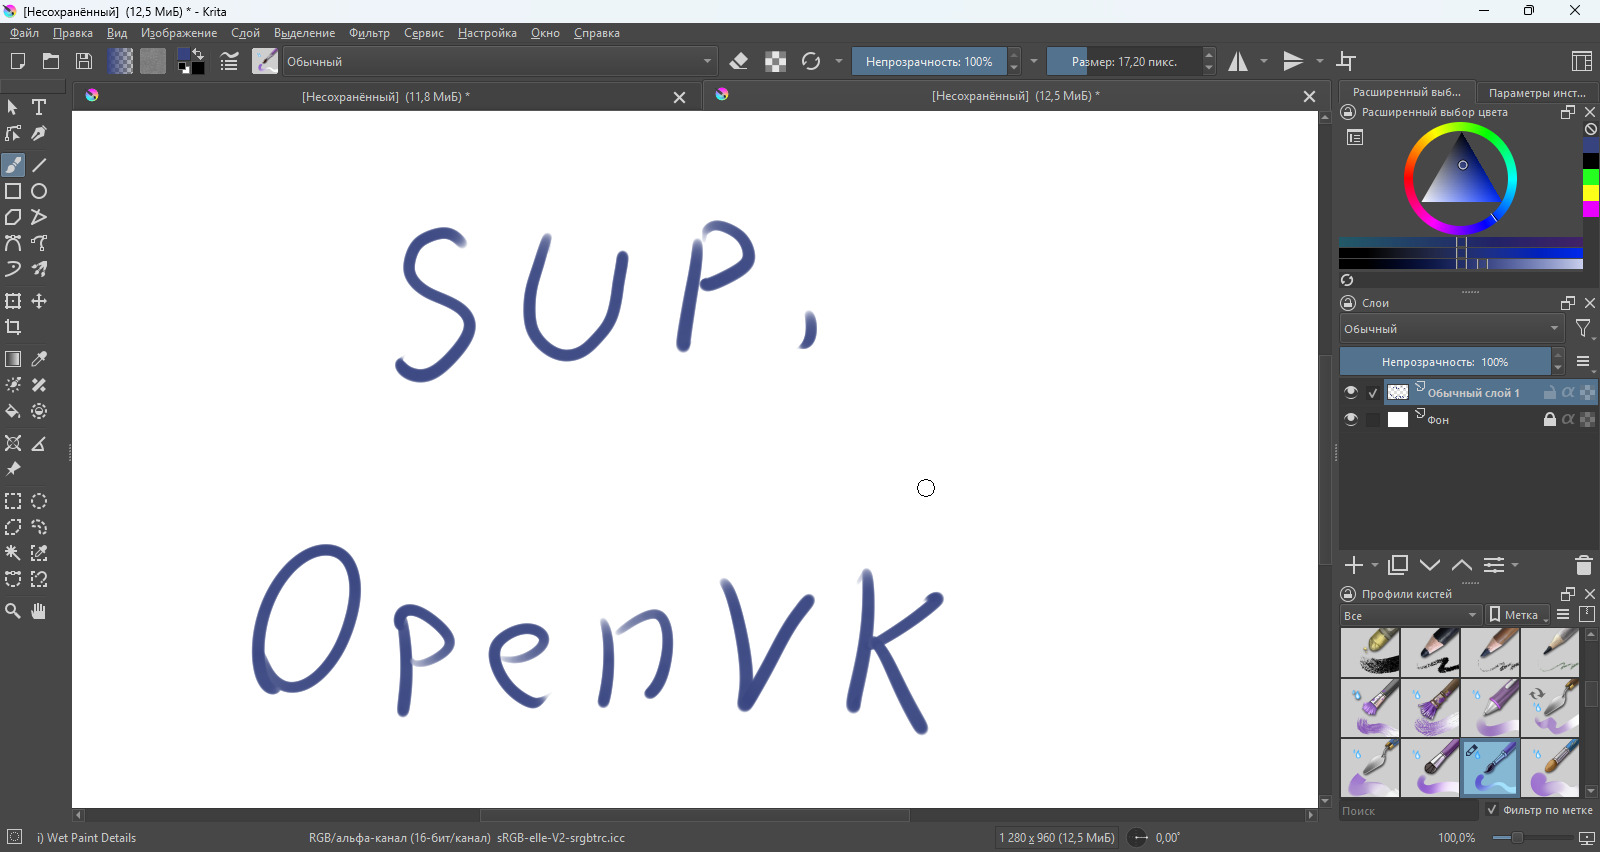1600x852 pixels.
Task: Activate the Bezier curve tool
Action: coord(13,243)
